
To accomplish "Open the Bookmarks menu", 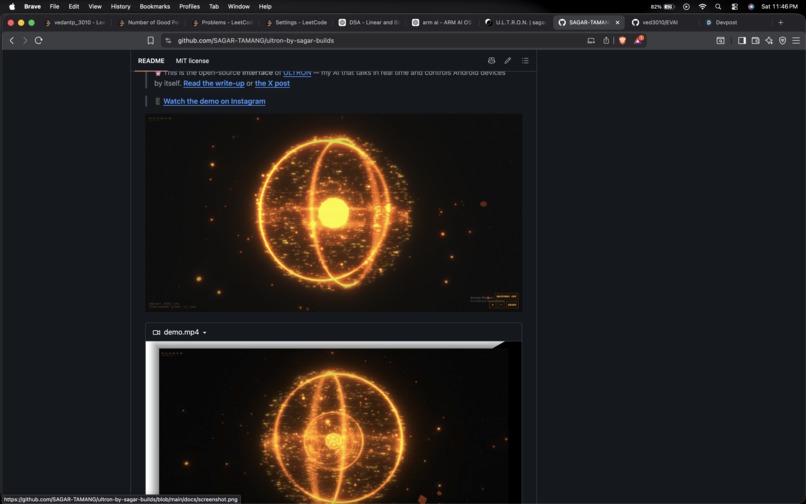I will tap(155, 7).
